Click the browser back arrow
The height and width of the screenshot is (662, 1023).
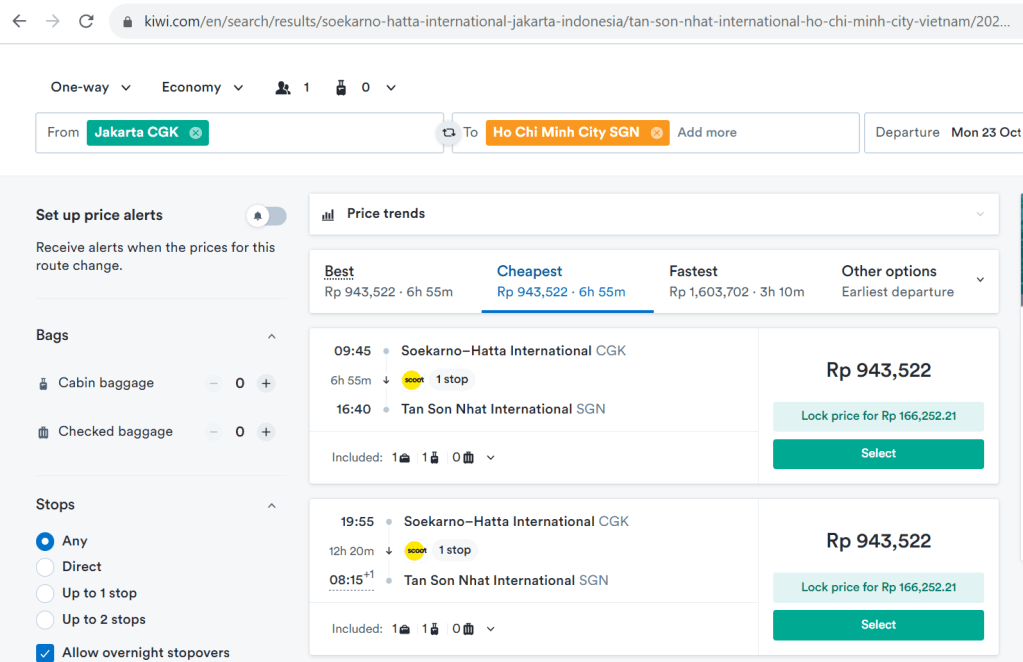[x=20, y=21]
